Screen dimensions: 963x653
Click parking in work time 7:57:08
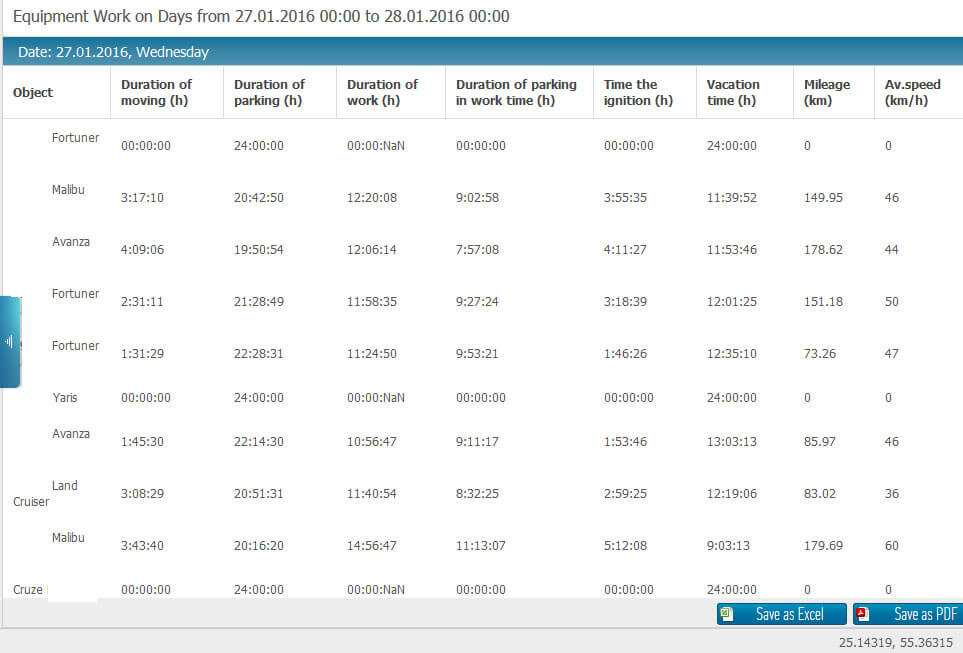tap(477, 250)
